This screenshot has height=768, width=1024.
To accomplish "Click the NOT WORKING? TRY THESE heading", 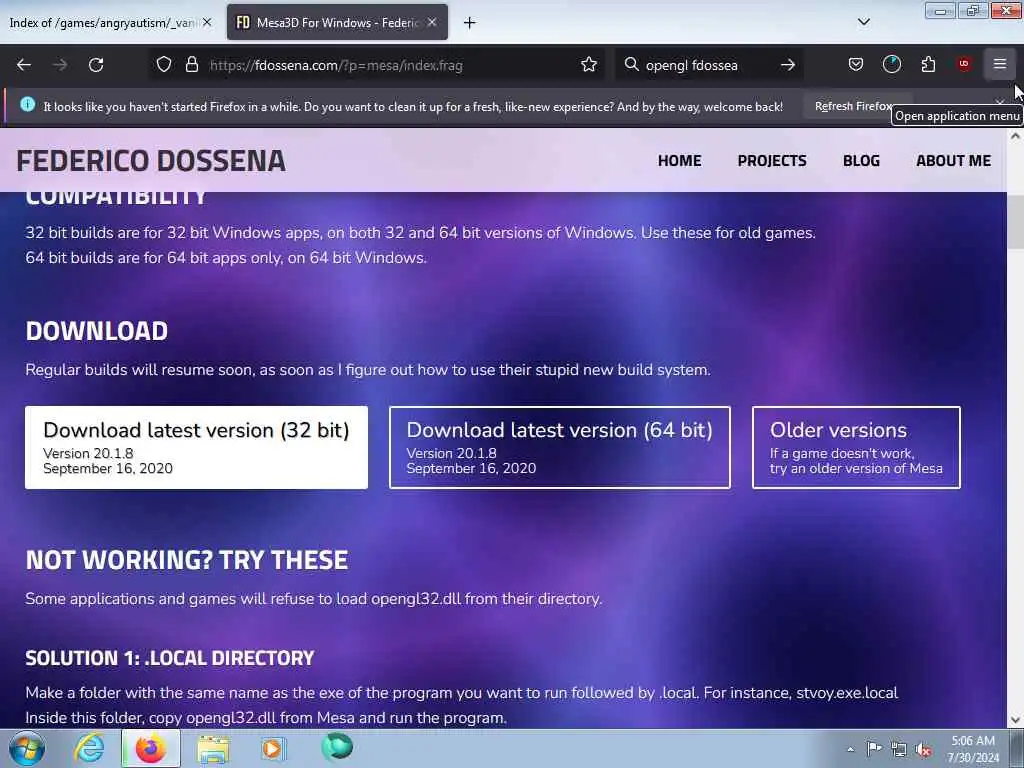I will (187, 560).
